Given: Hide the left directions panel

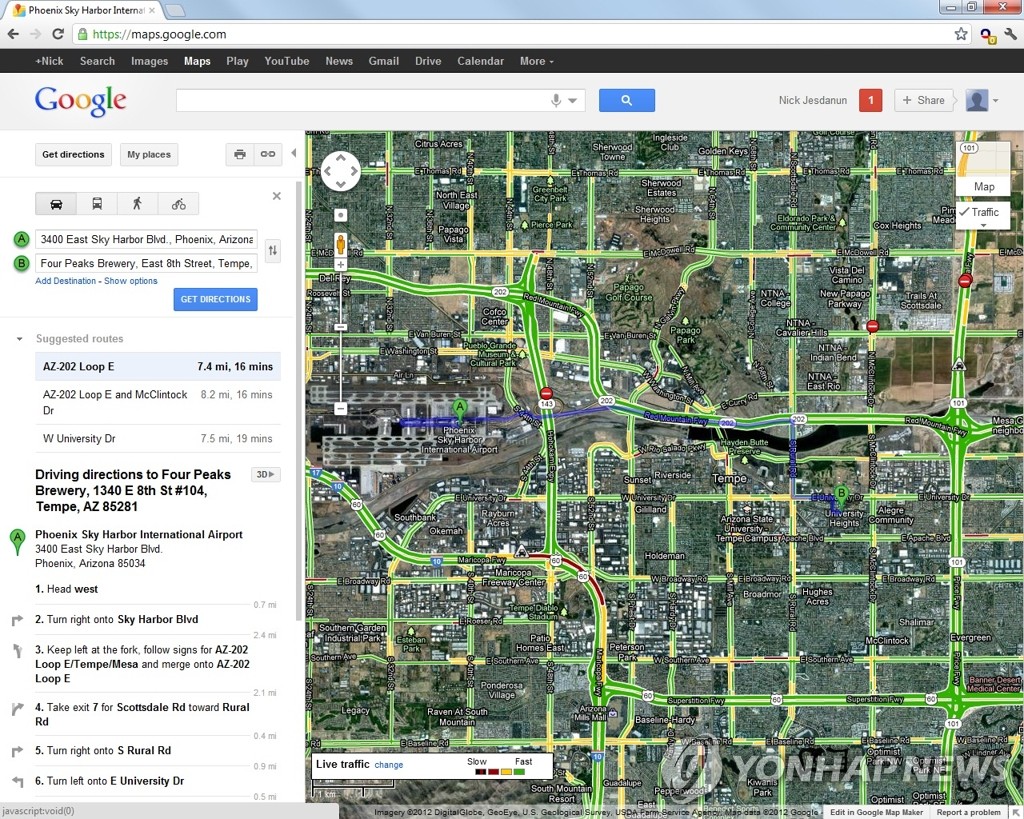Looking at the screenshot, I should pyautogui.click(x=293, y=154).
